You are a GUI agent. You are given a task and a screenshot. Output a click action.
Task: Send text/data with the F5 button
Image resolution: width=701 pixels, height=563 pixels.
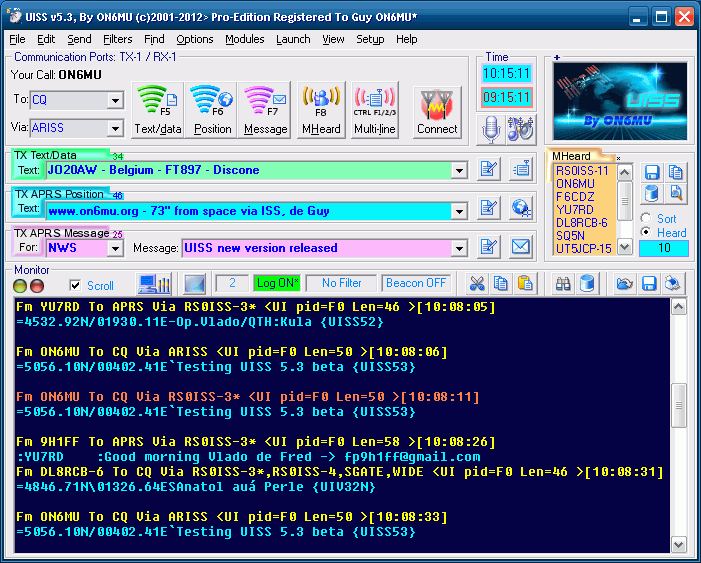tap(158, 110)
